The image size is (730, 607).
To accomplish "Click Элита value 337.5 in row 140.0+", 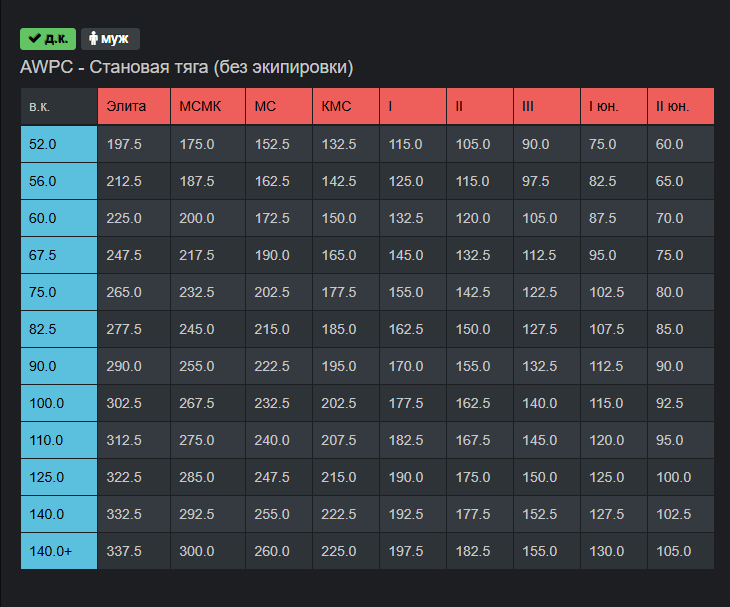I will click(134, 551).
